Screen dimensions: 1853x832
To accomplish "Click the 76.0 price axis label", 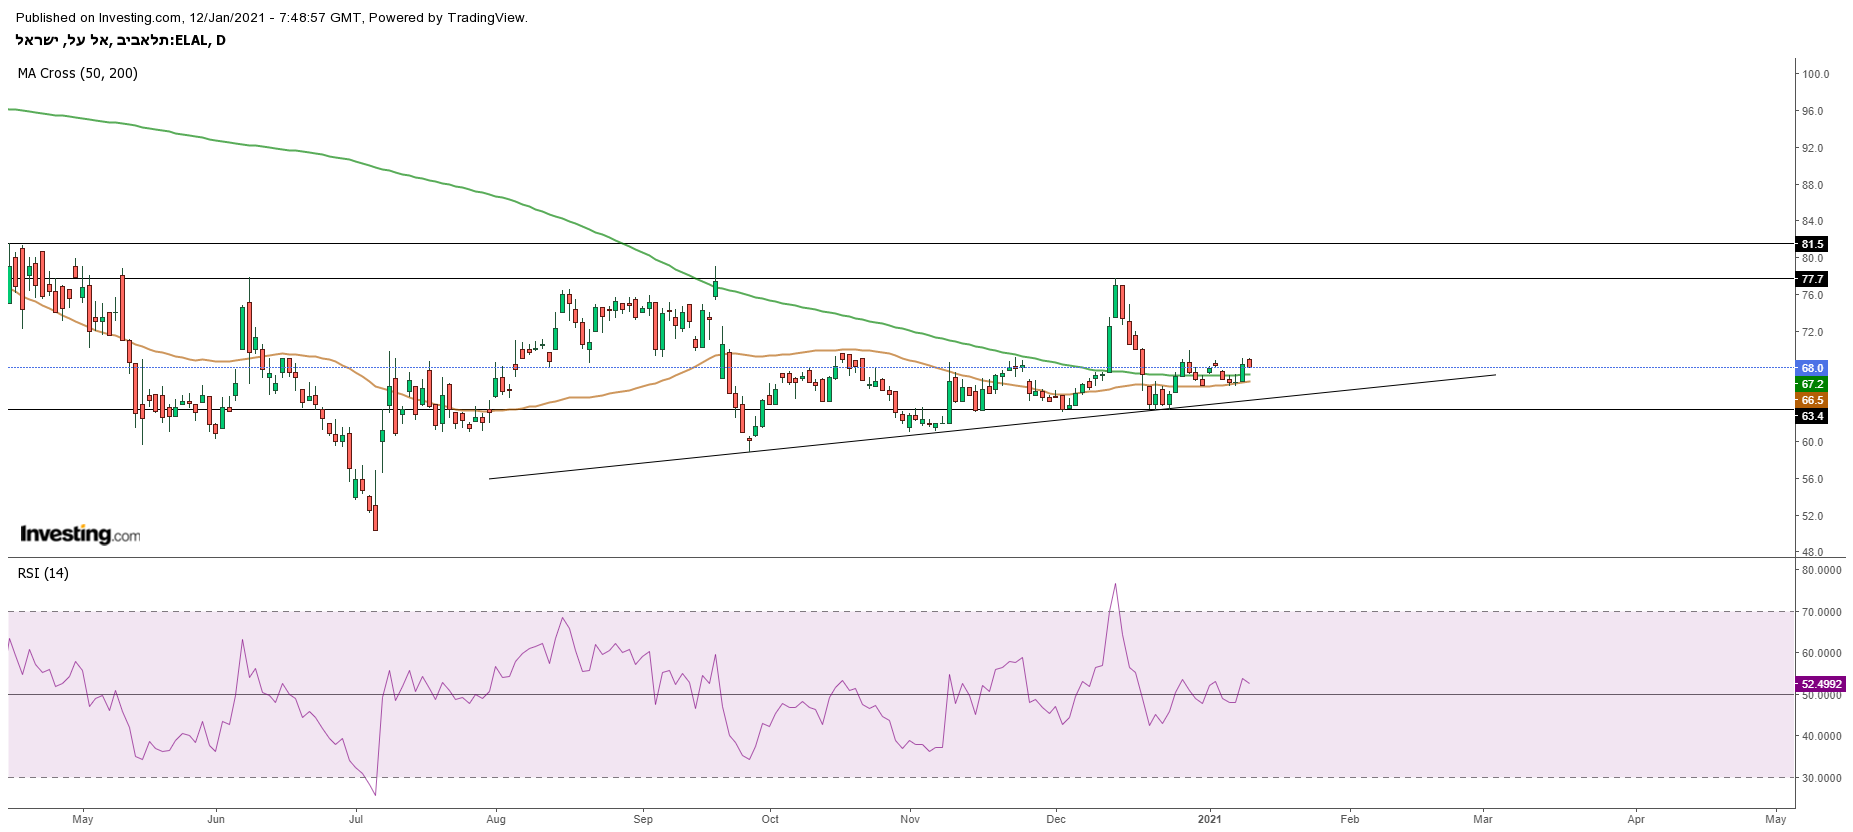I will click(1812, 295).
